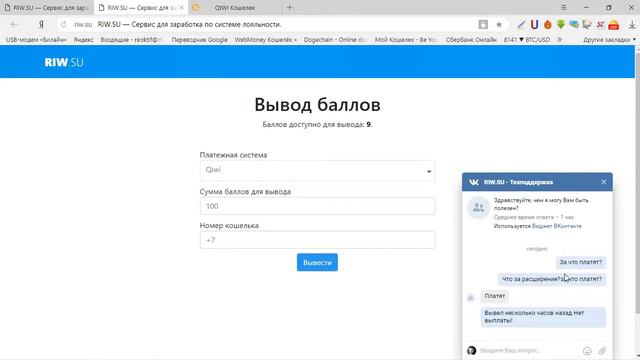Image resolution: width=640 pixels, height=360 pixels.
Task: Open the orange flame extension icon
Action: [548, 24]
